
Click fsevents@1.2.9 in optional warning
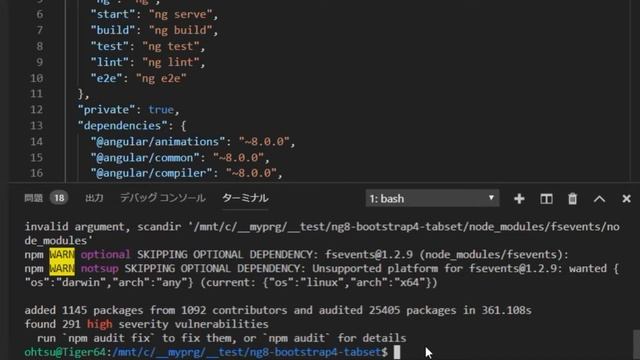pyautogui.click(x=369, y=255)
